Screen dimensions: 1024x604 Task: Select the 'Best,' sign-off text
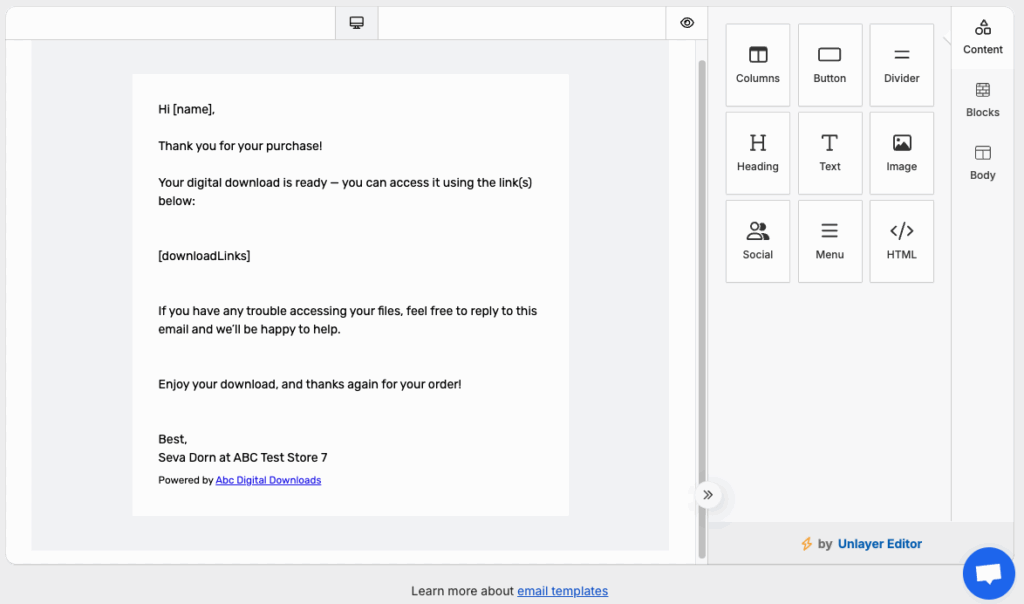point(172,439)
